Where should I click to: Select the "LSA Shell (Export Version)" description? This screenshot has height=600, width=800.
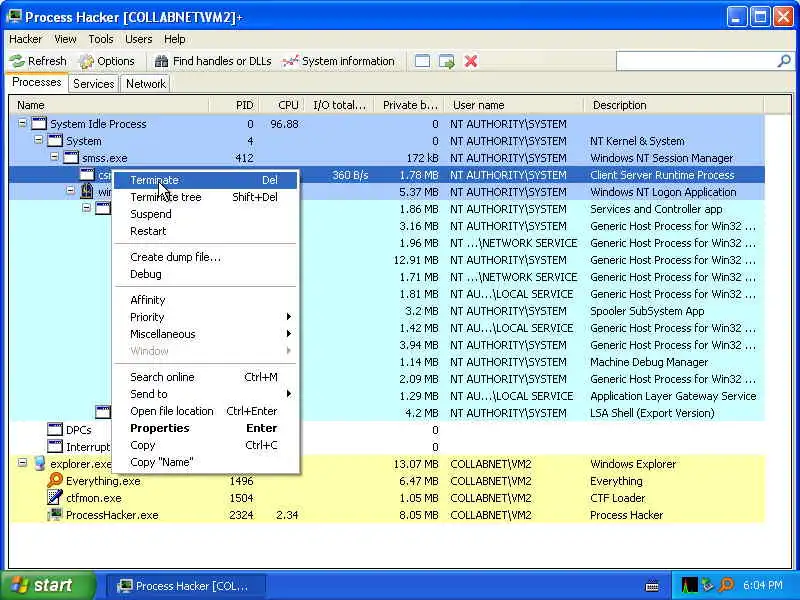(x=652, y=413)
